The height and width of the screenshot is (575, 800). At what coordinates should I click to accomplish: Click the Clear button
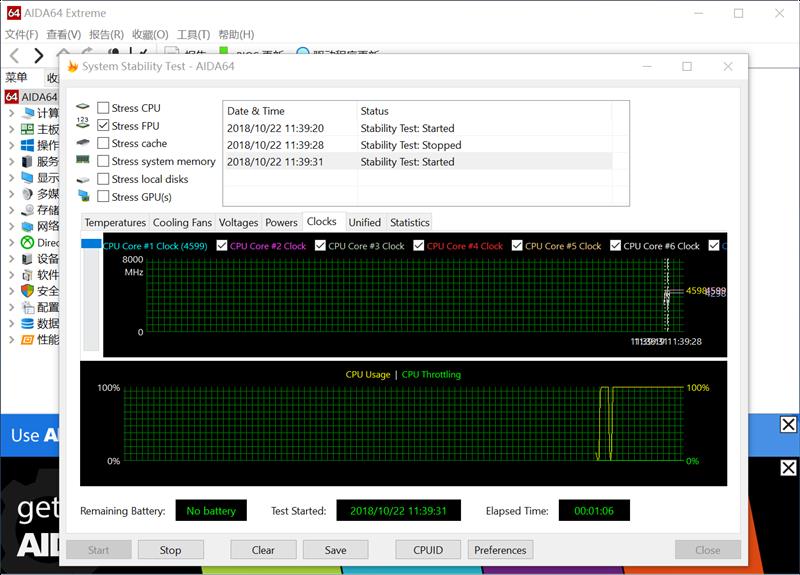[263, 550]
